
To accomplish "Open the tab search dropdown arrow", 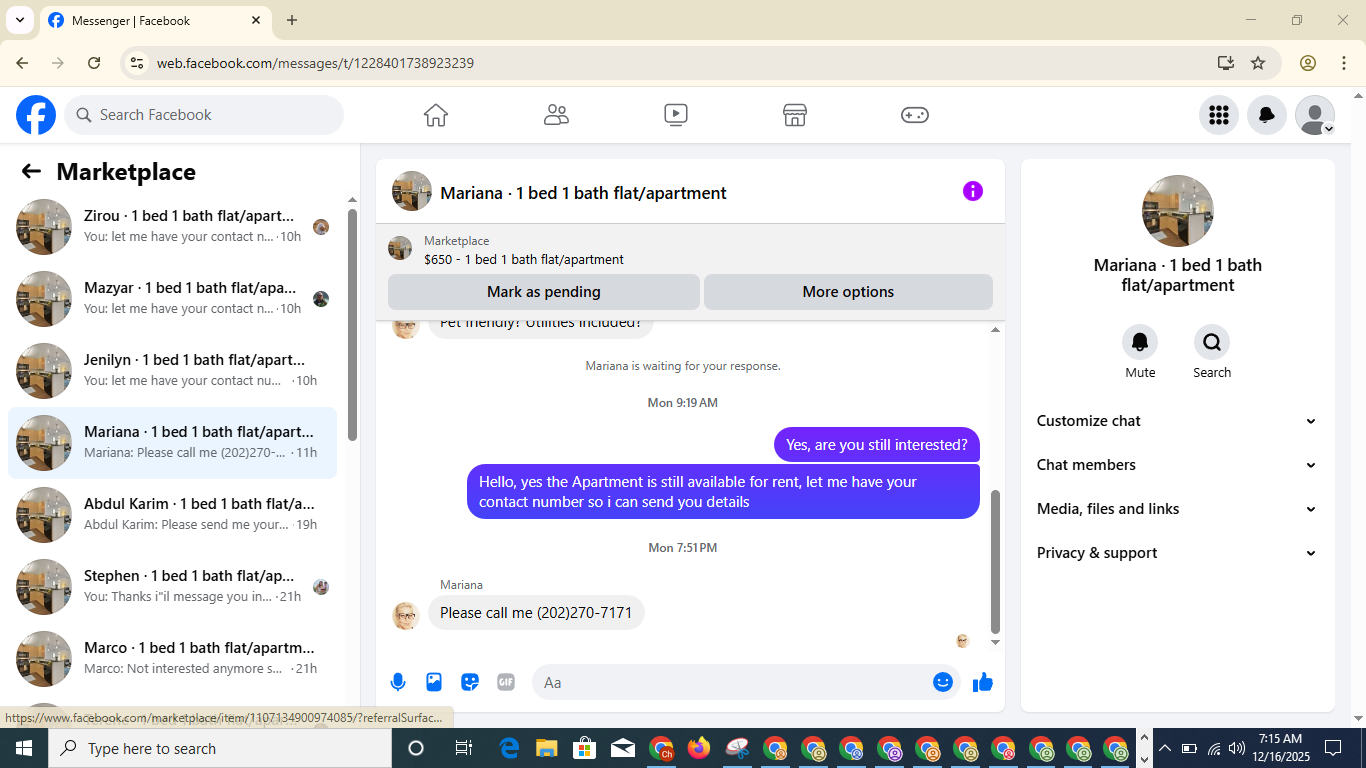I will (x=19, y=20).
